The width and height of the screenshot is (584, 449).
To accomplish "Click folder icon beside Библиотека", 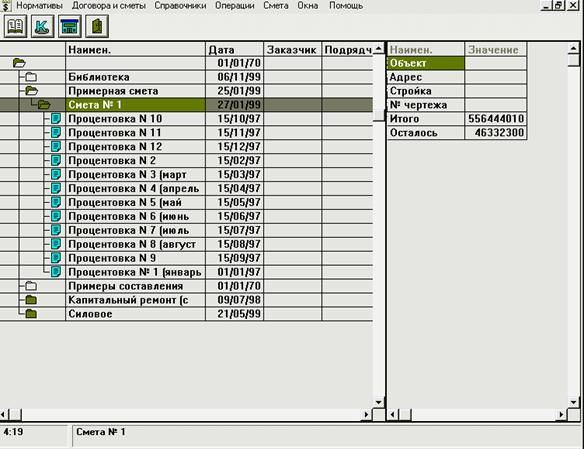I will point(31,77).
